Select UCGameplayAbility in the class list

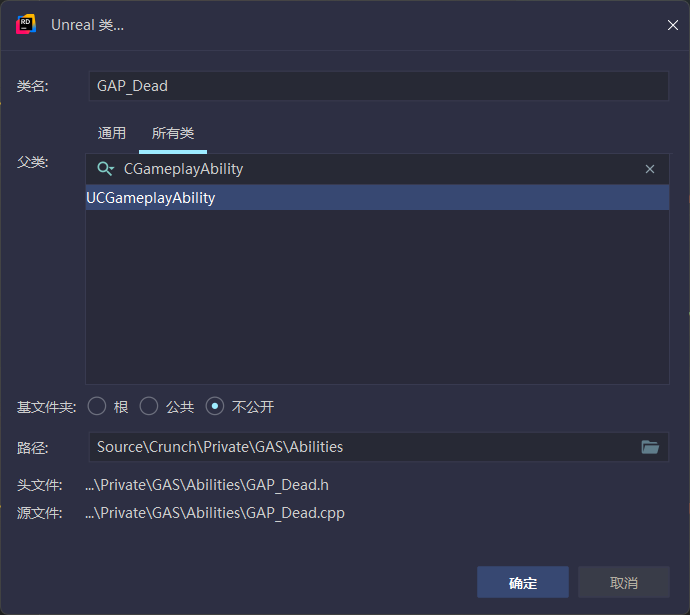point(378,198)
